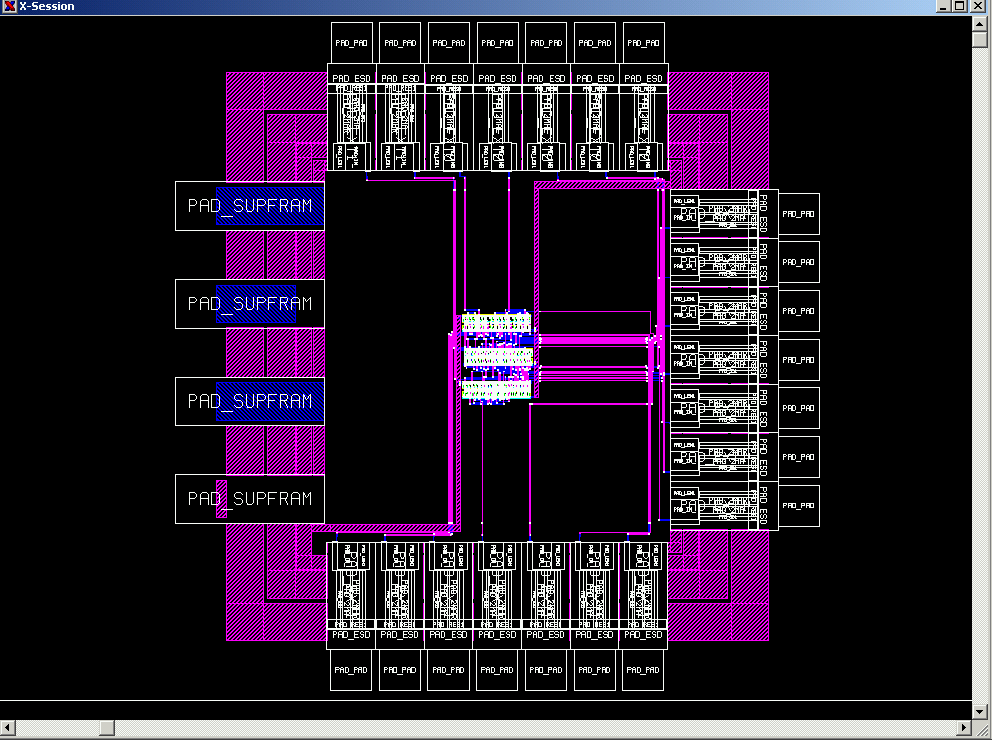Select rightmost PAD_PAD cell in top row
Viewport: 992px width, 740px height.
[643, 43]
